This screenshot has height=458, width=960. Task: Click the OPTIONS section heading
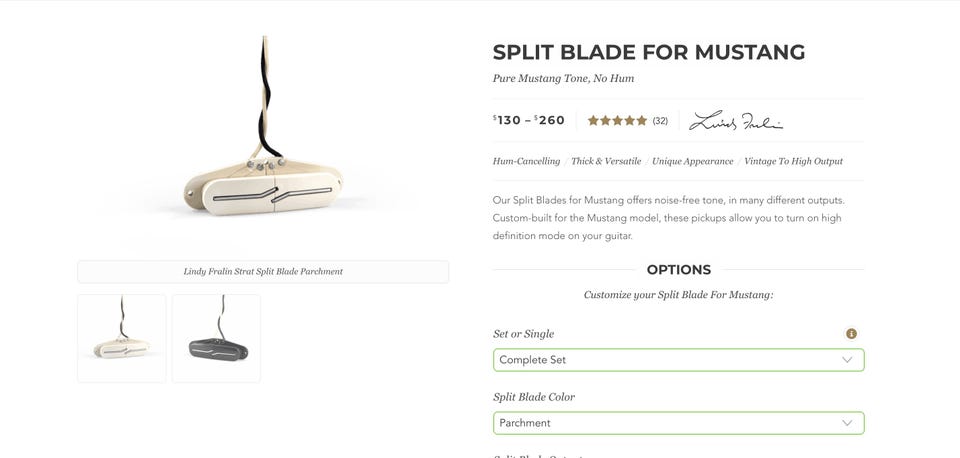pos(678,270)
